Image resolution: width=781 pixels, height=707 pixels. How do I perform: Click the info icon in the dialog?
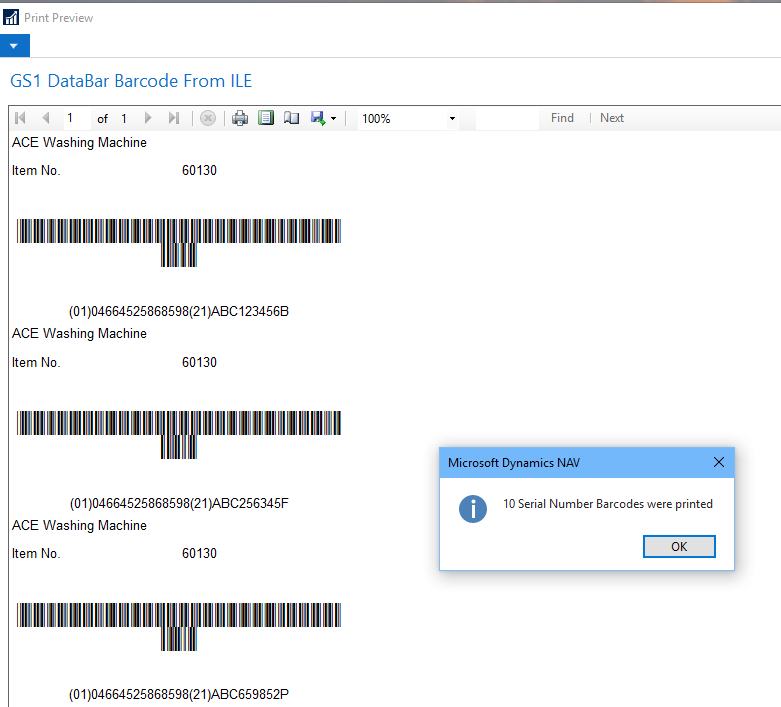(473, 507)
